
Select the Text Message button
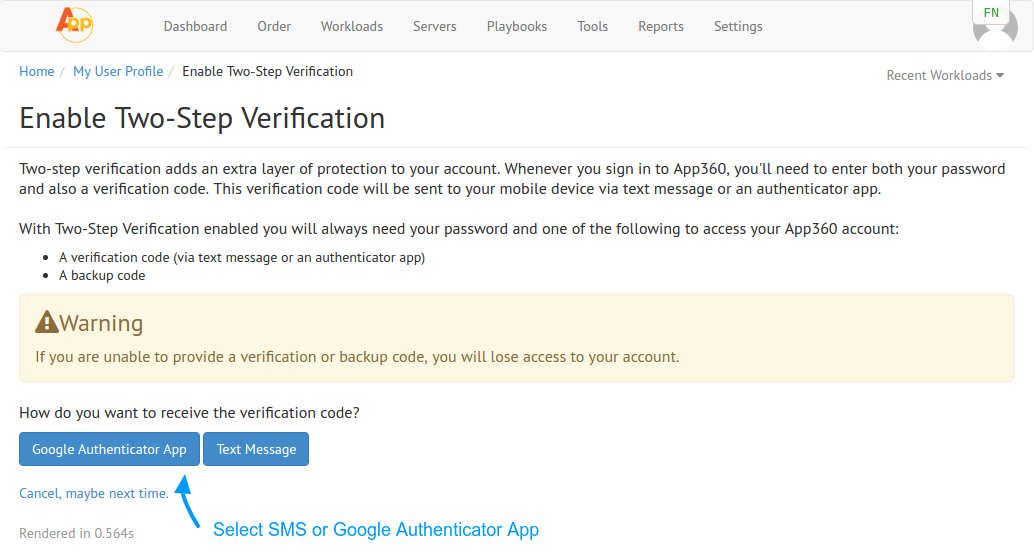(256, 449)
